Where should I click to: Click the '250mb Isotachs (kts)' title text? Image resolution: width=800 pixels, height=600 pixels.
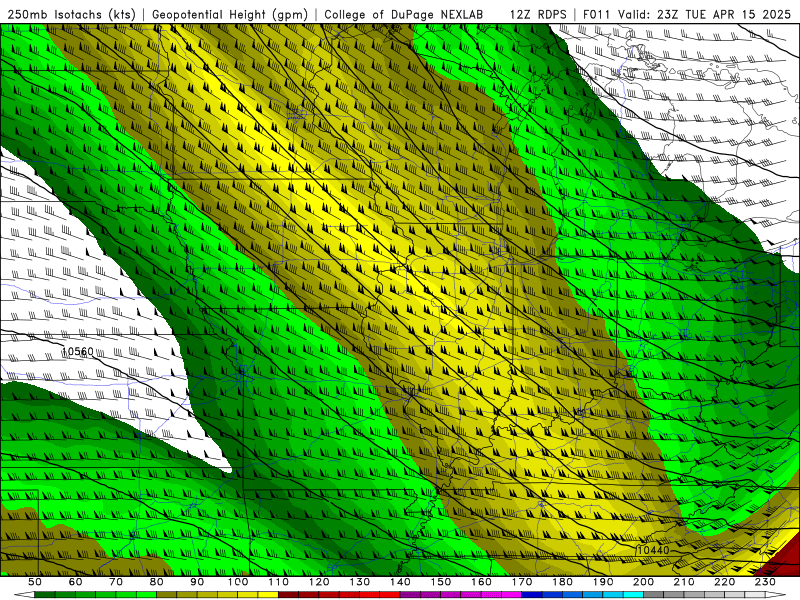click(71, 14)
